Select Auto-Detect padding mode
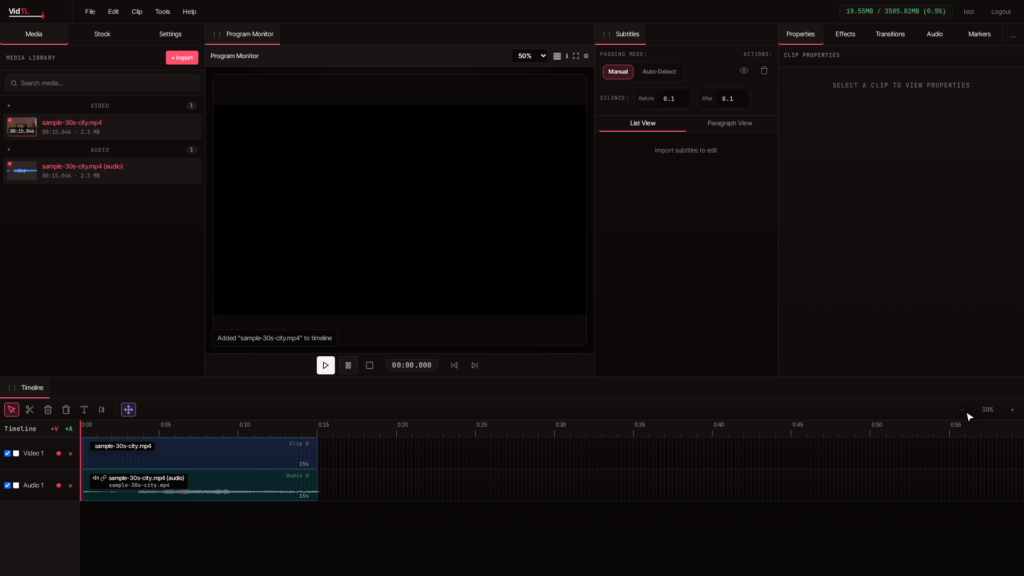 [x=659, y=72]
